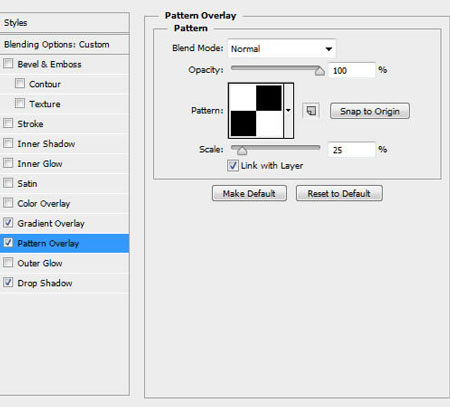Image resolution: width=450 pixels, height=407 pixels.
Task: Enable the Inner Shadow checkbox
Action: coord(8,143)
